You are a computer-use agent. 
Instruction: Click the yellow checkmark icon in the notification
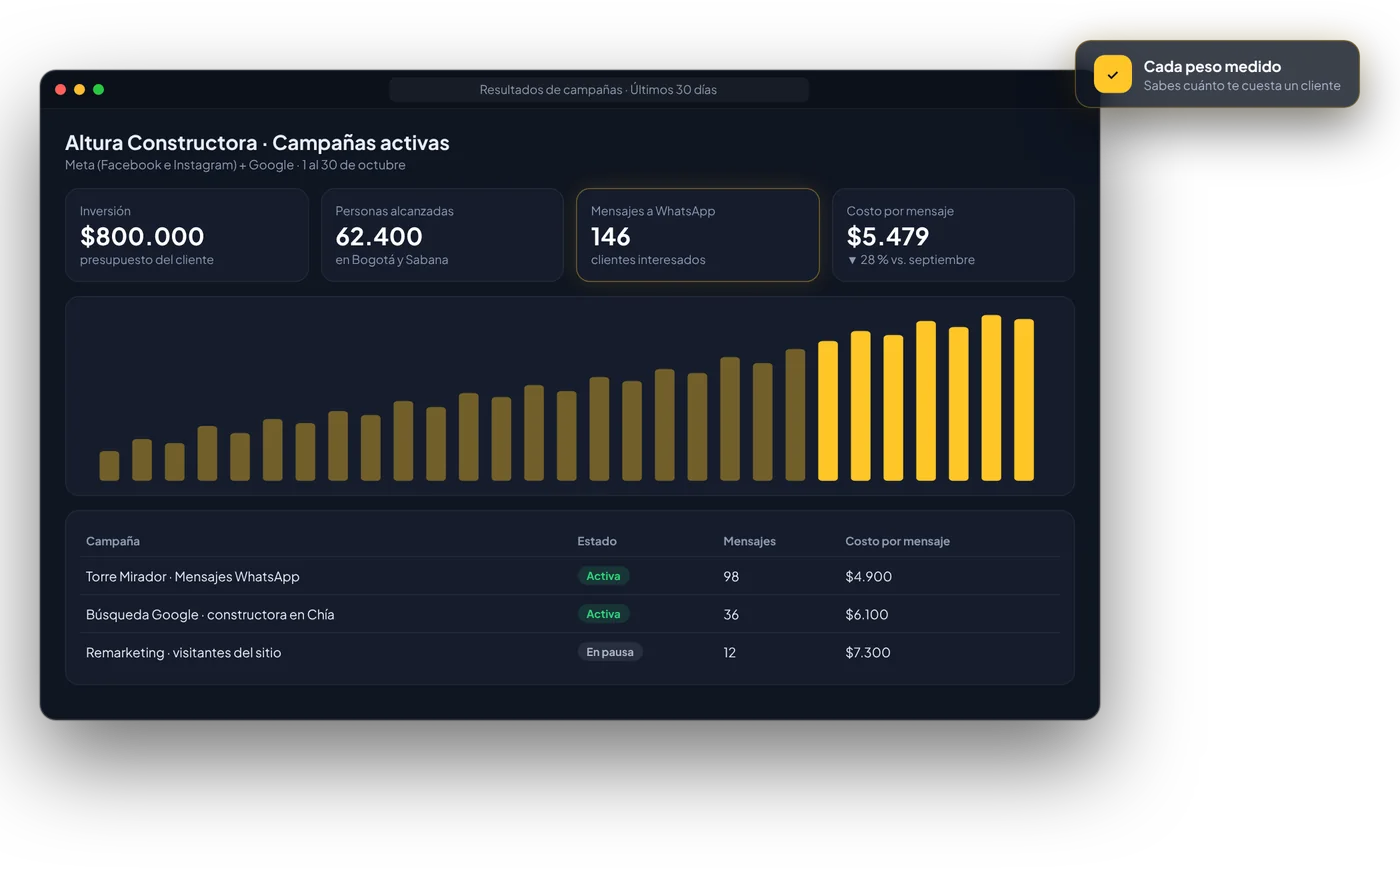pyautogui.click(x=1112, y=74)
